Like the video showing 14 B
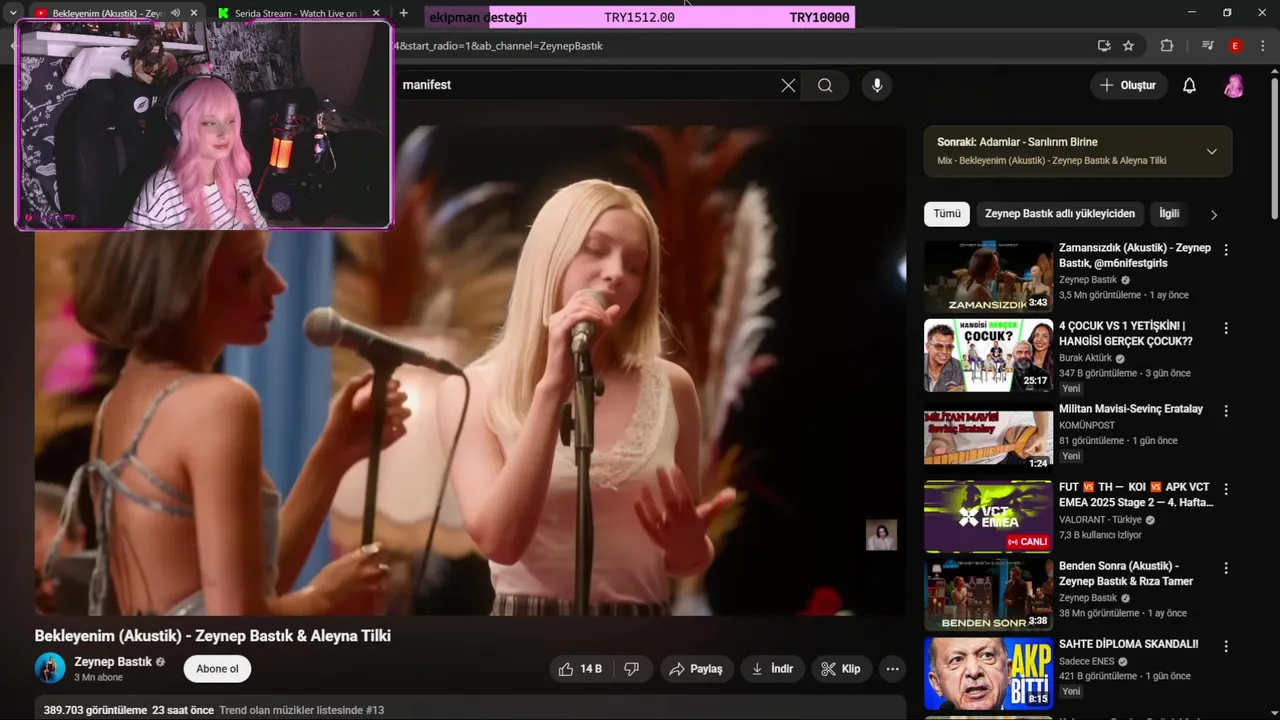 [581, 669]
